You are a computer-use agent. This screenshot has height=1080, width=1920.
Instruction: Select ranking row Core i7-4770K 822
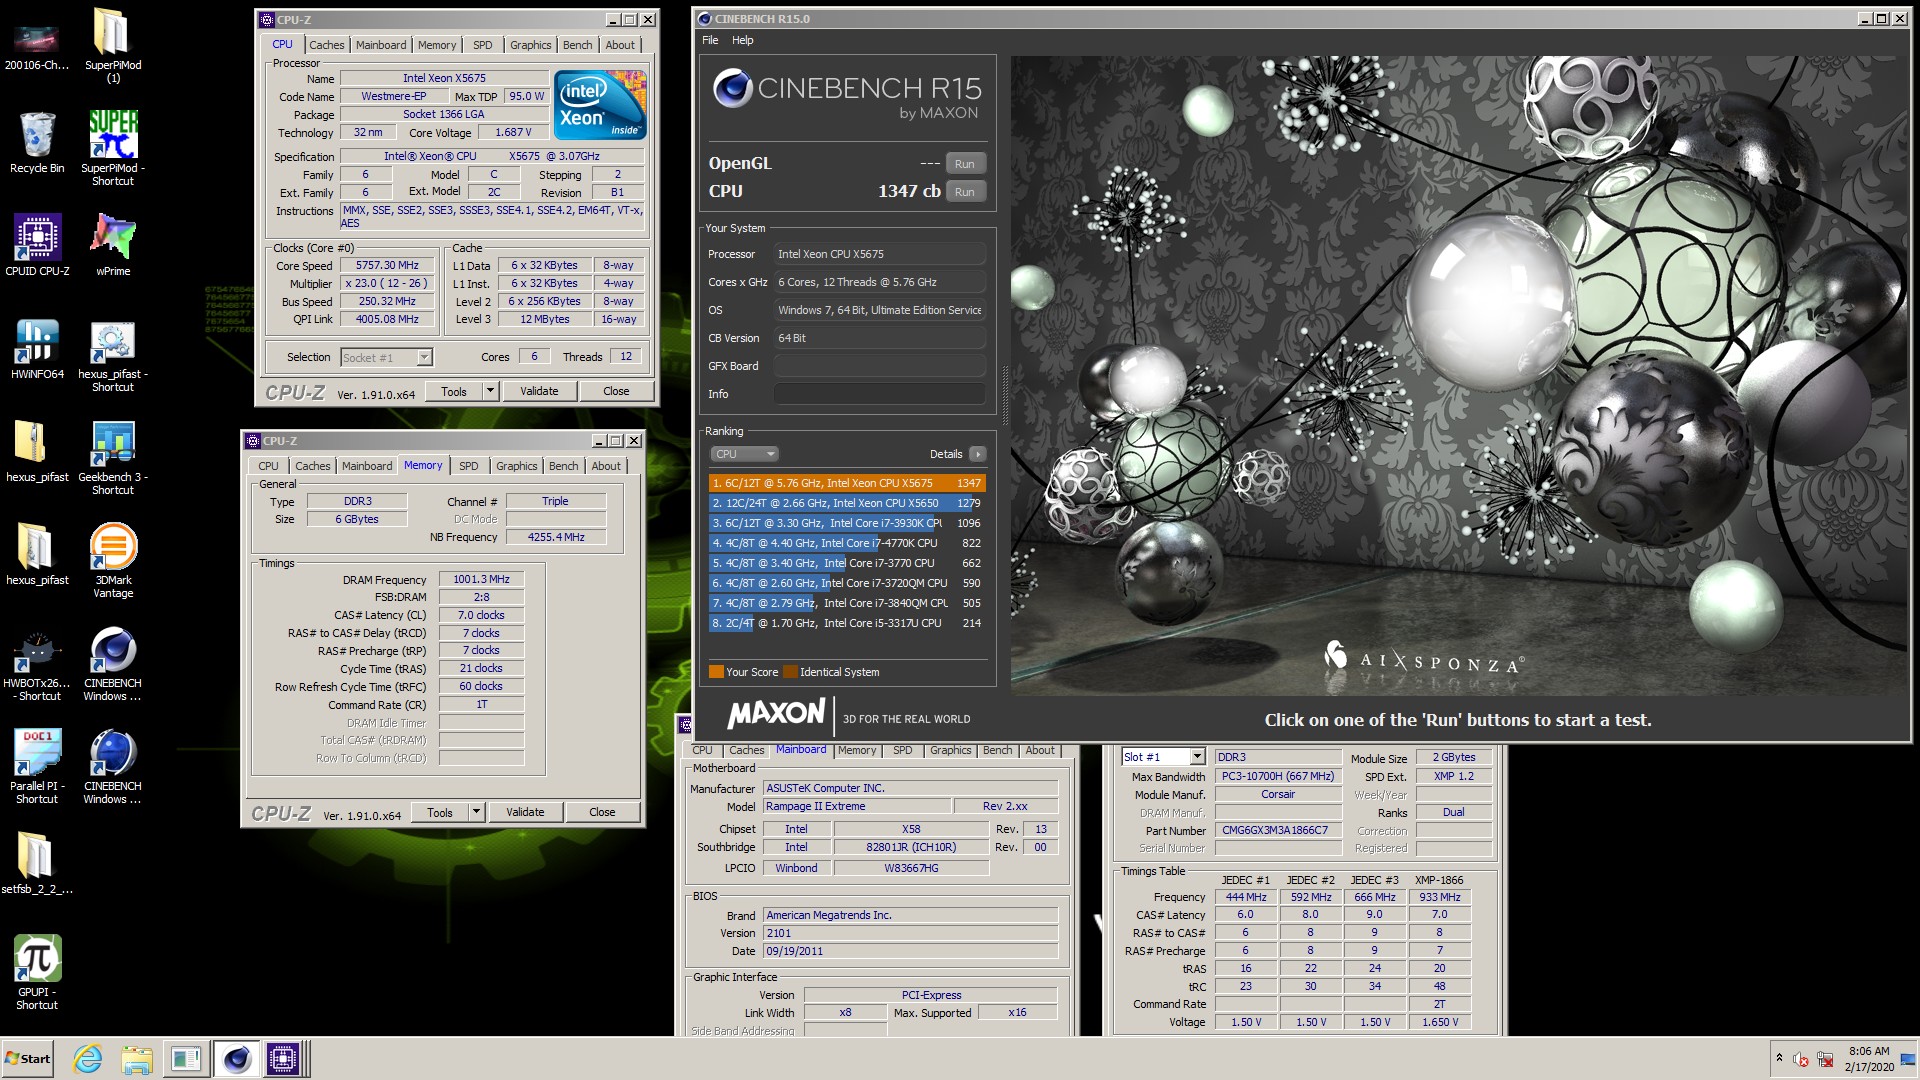pyautogui.click(x=847, y=543)
